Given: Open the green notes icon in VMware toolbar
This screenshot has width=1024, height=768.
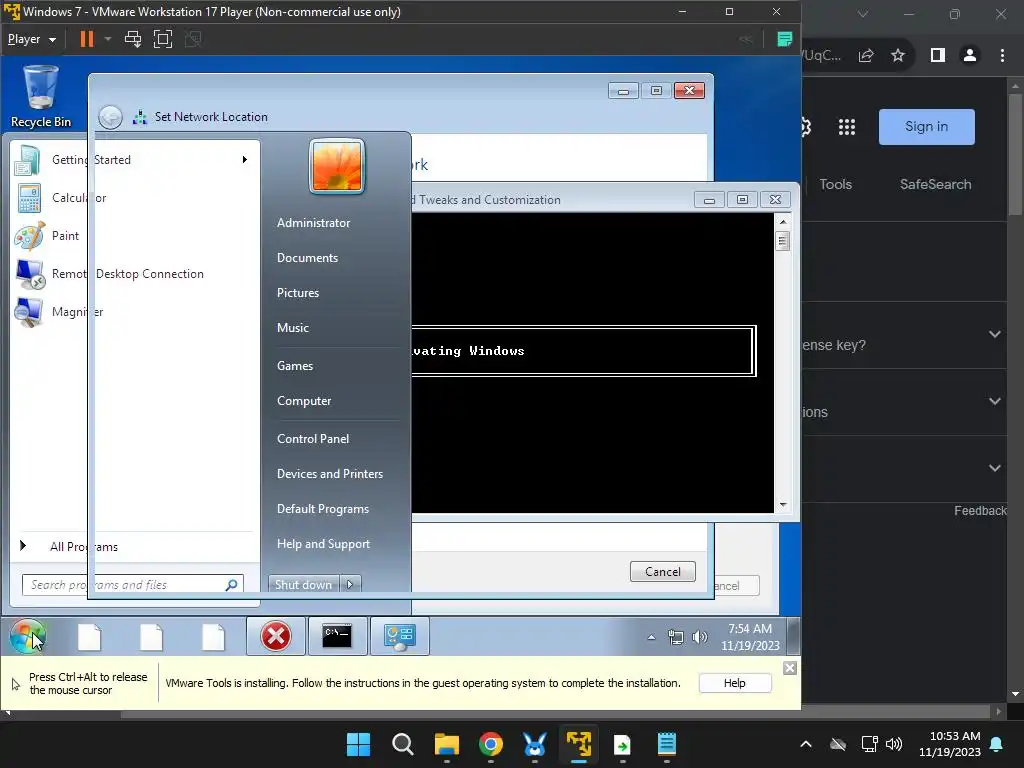Looking at the screenshot, I should pos(784,39).
